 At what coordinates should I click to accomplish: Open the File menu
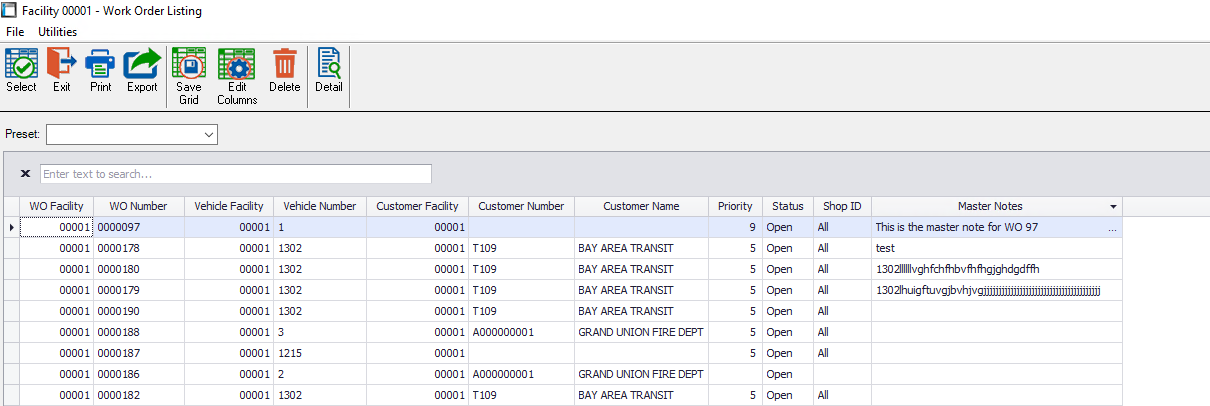15,32
